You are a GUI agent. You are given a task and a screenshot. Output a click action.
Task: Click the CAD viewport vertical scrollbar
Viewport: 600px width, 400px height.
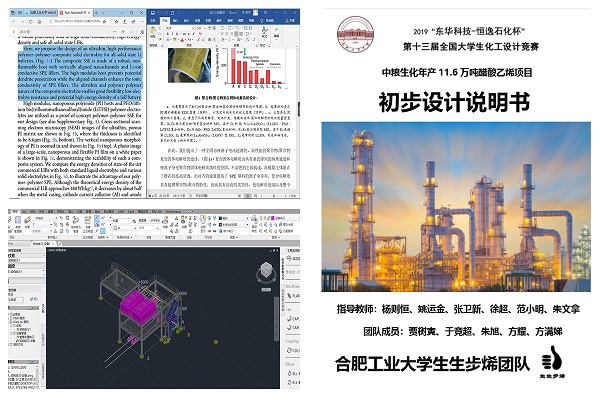[x=277, y=318]
